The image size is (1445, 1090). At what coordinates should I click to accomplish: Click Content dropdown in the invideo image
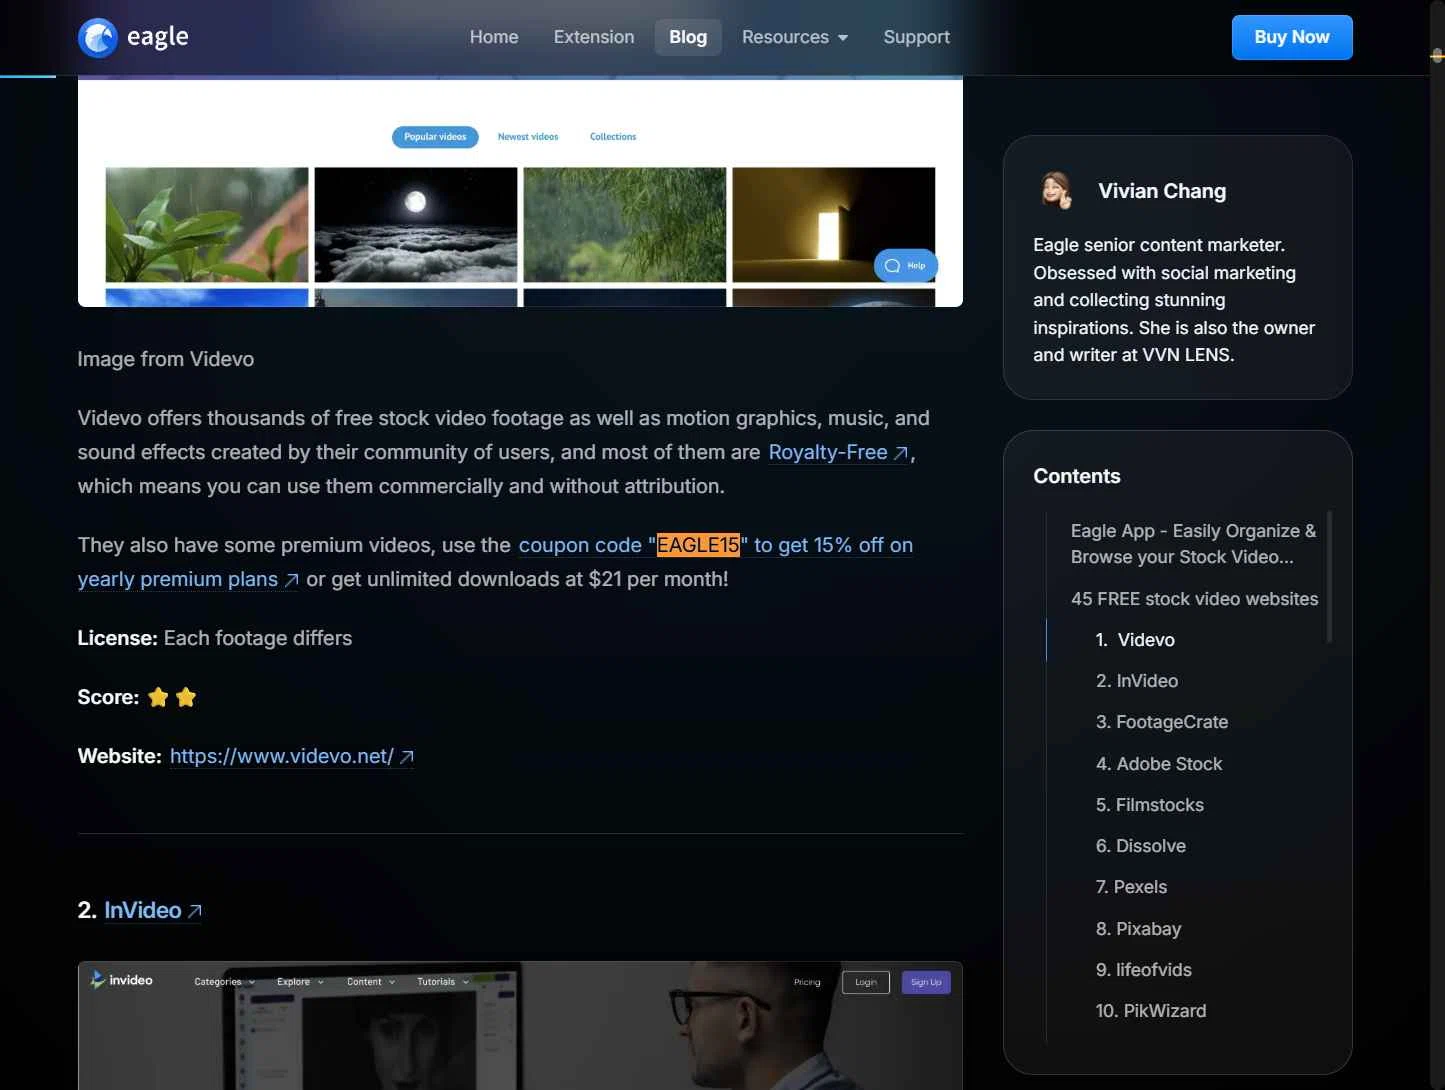(x=371, y=982)
